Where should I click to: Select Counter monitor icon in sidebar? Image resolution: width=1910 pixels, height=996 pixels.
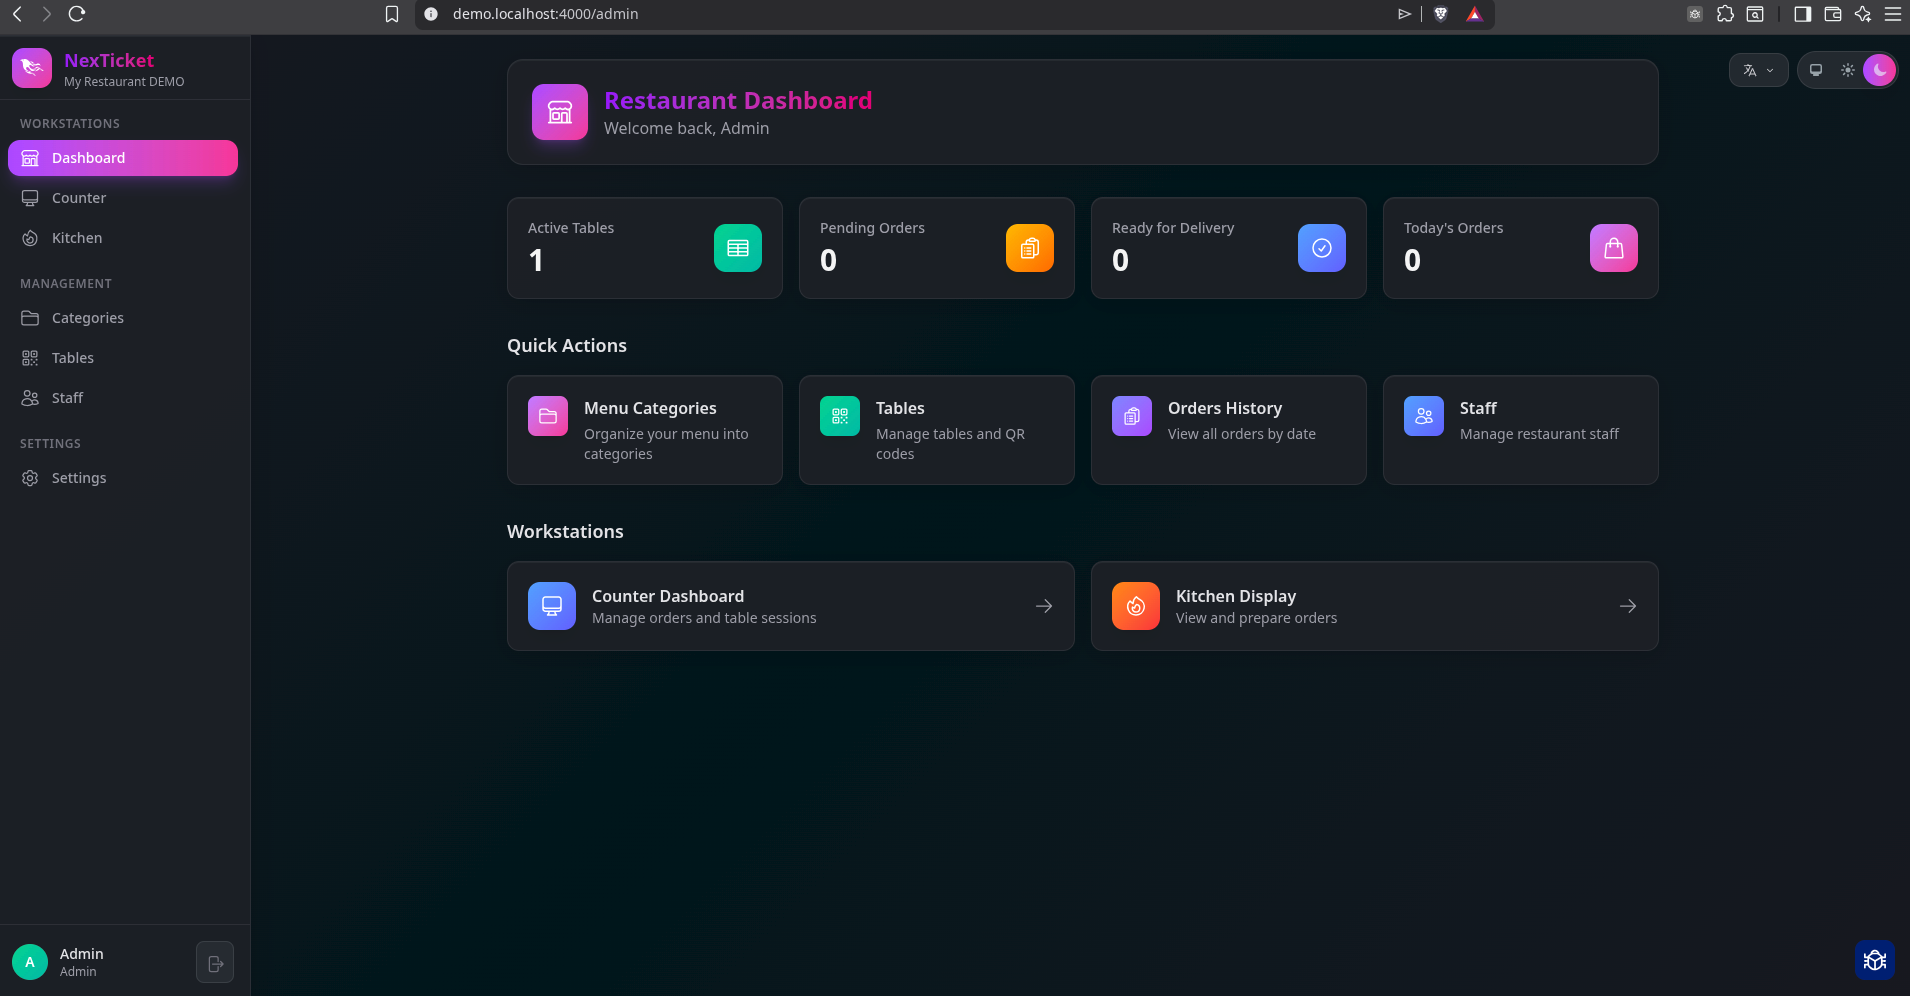click(x=30, y=197)
